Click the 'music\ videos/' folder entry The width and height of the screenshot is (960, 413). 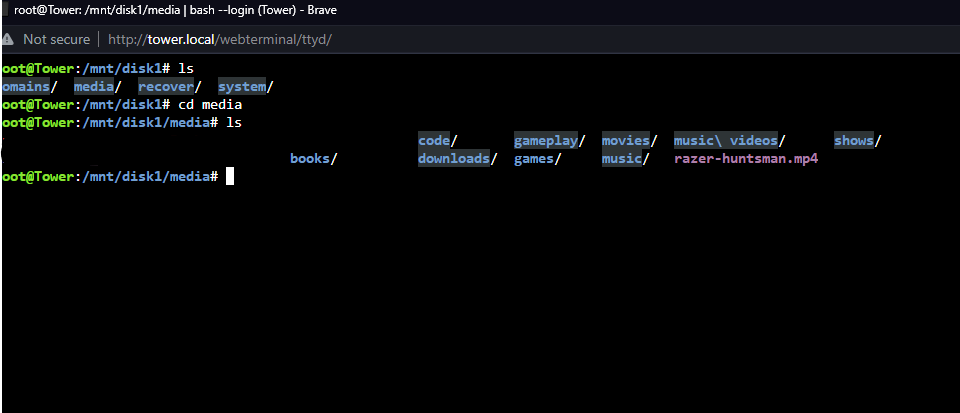[730, 141]
